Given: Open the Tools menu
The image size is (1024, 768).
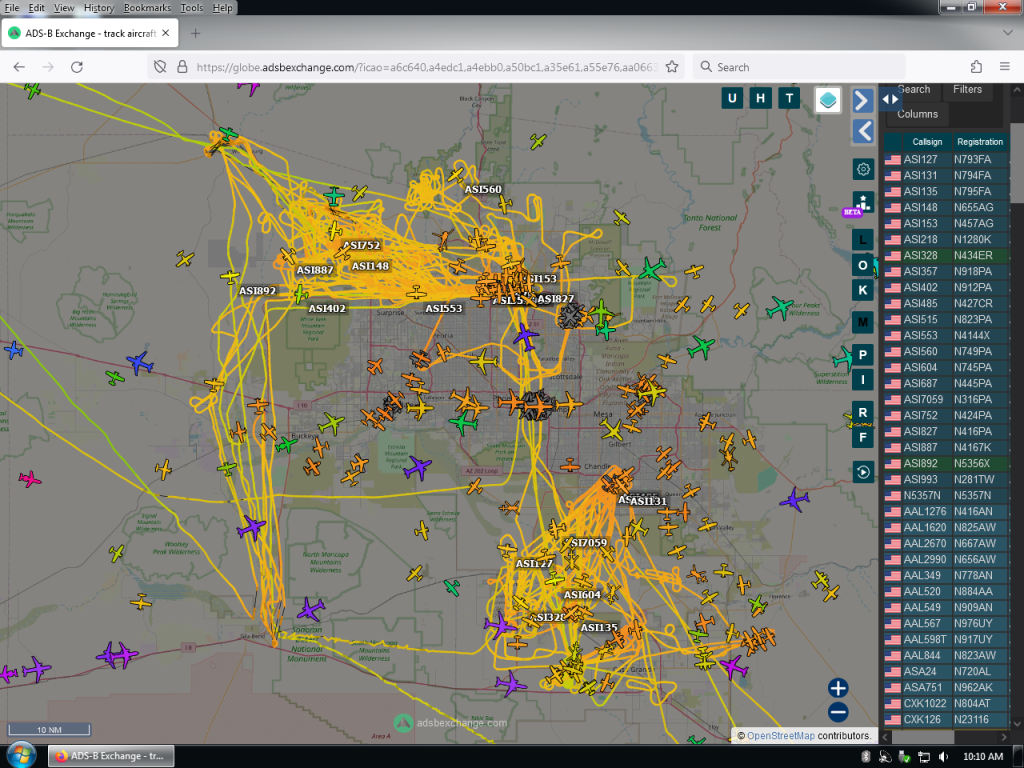Looking at the screenshot, I should pos(191,8).
